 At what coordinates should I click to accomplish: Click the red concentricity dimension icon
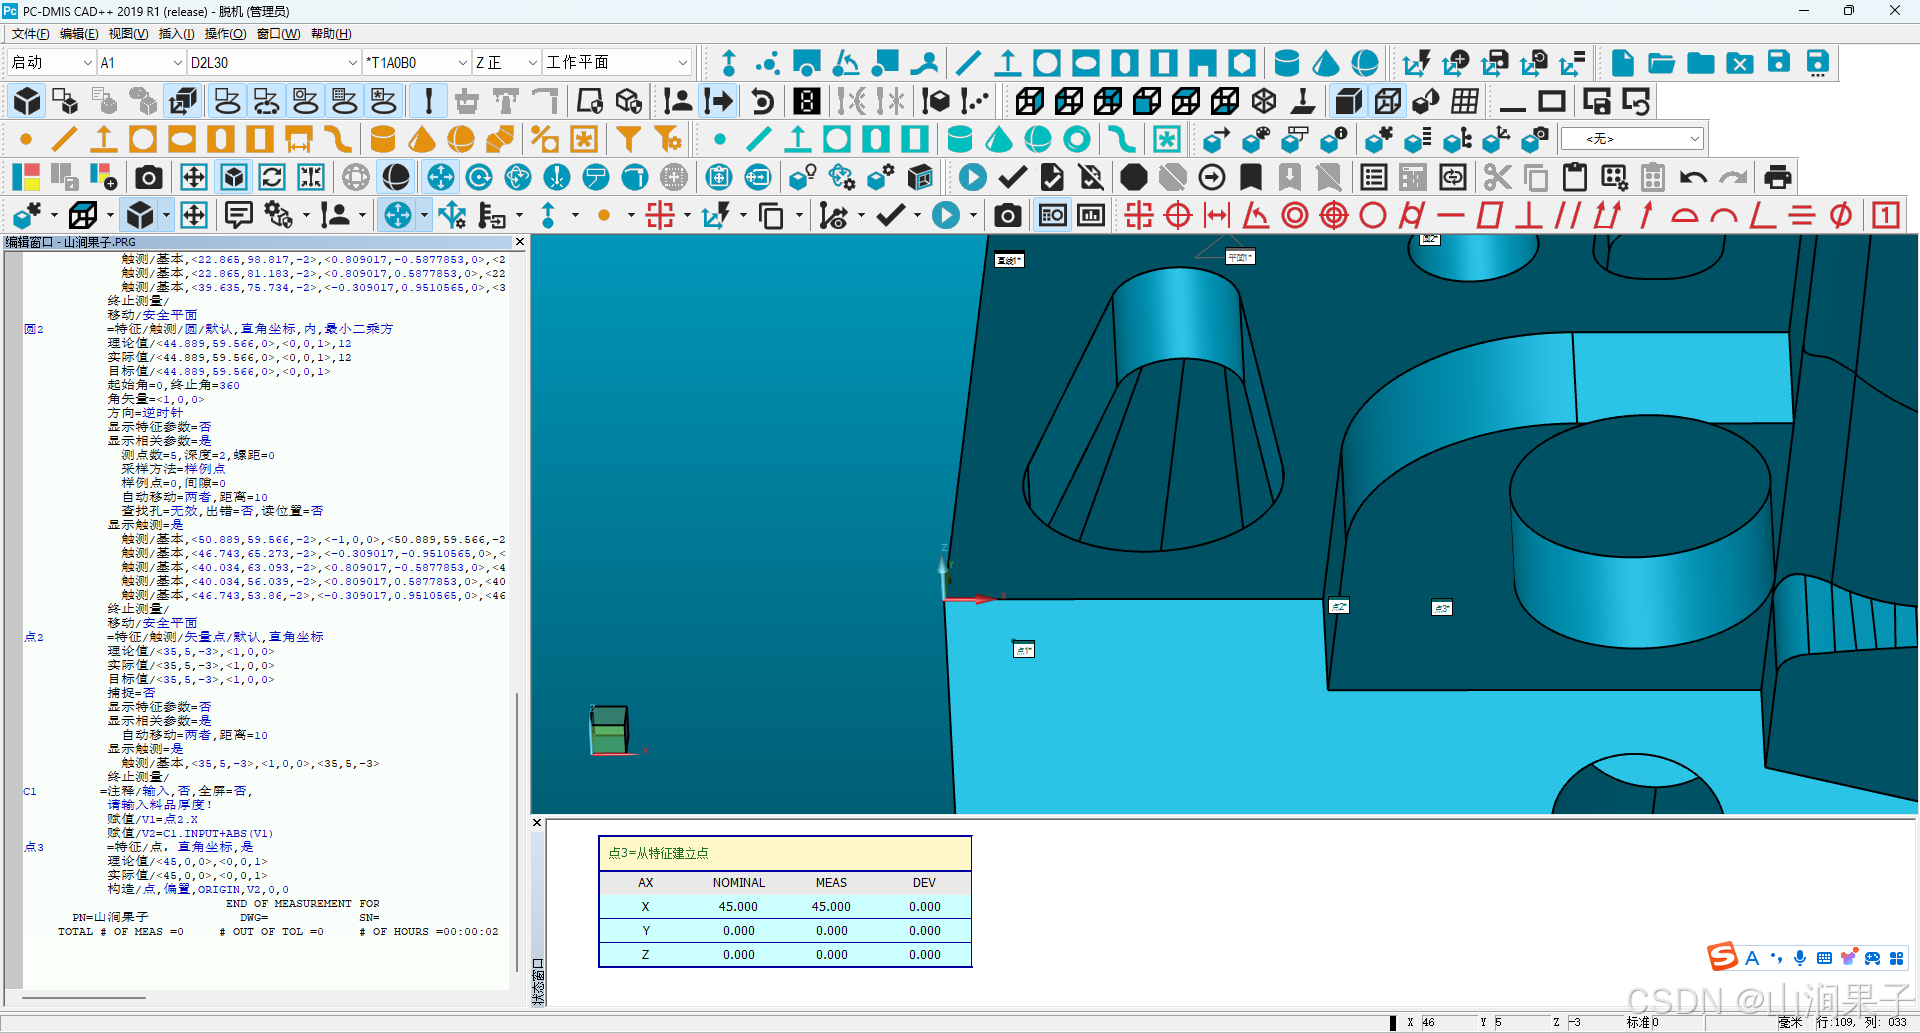pyautogui.click(x=1295, y=215)
